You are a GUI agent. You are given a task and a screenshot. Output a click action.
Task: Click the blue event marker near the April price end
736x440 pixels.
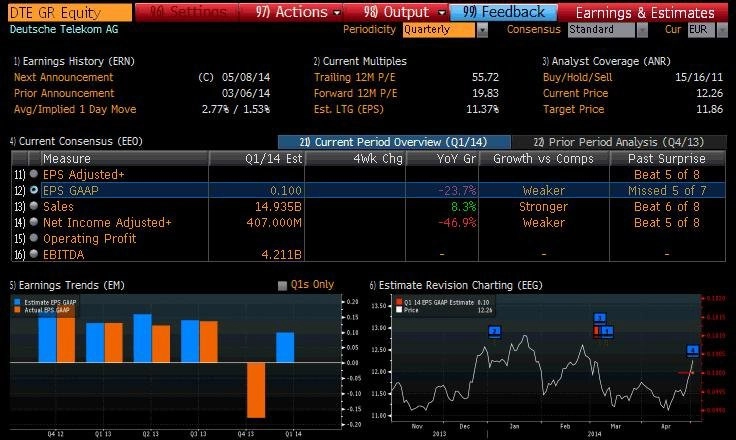pyautogui.click(x=693, y=350)
